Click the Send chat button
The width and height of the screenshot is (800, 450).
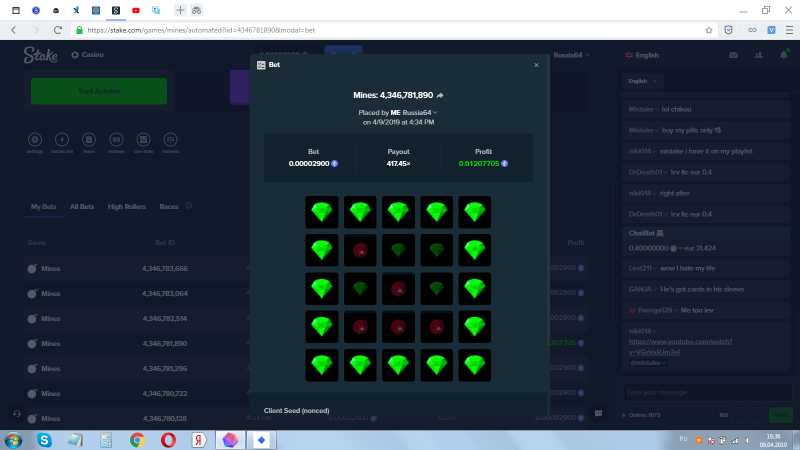781,415
